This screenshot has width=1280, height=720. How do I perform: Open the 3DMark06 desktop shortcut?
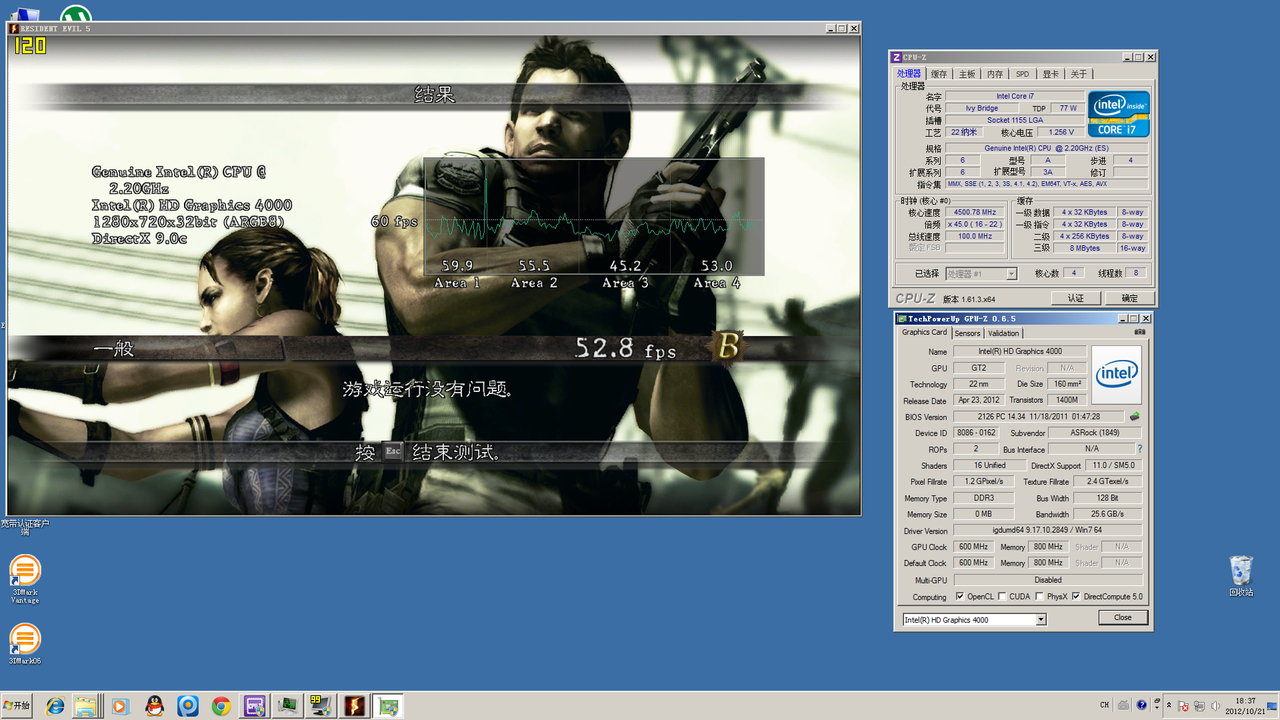point(25,643)
